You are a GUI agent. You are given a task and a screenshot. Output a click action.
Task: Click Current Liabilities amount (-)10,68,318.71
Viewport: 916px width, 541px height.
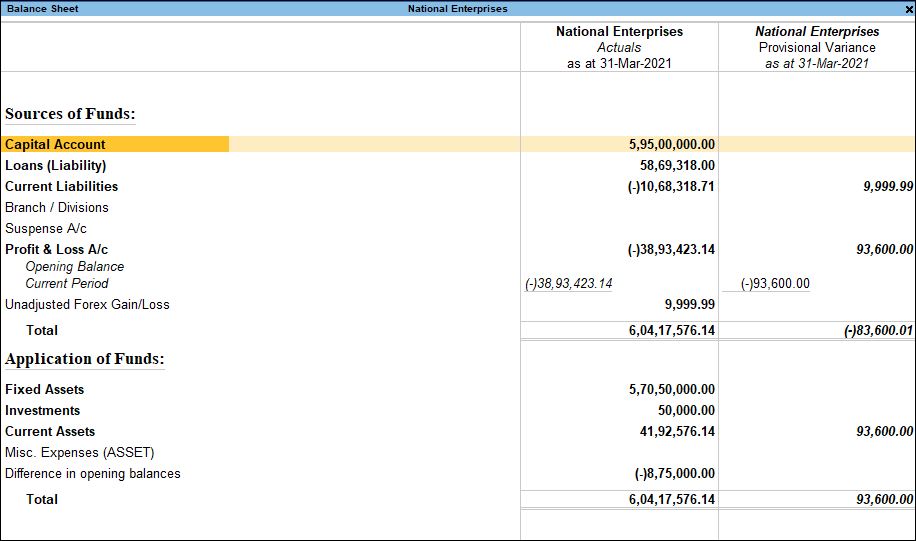pos(671,186)
